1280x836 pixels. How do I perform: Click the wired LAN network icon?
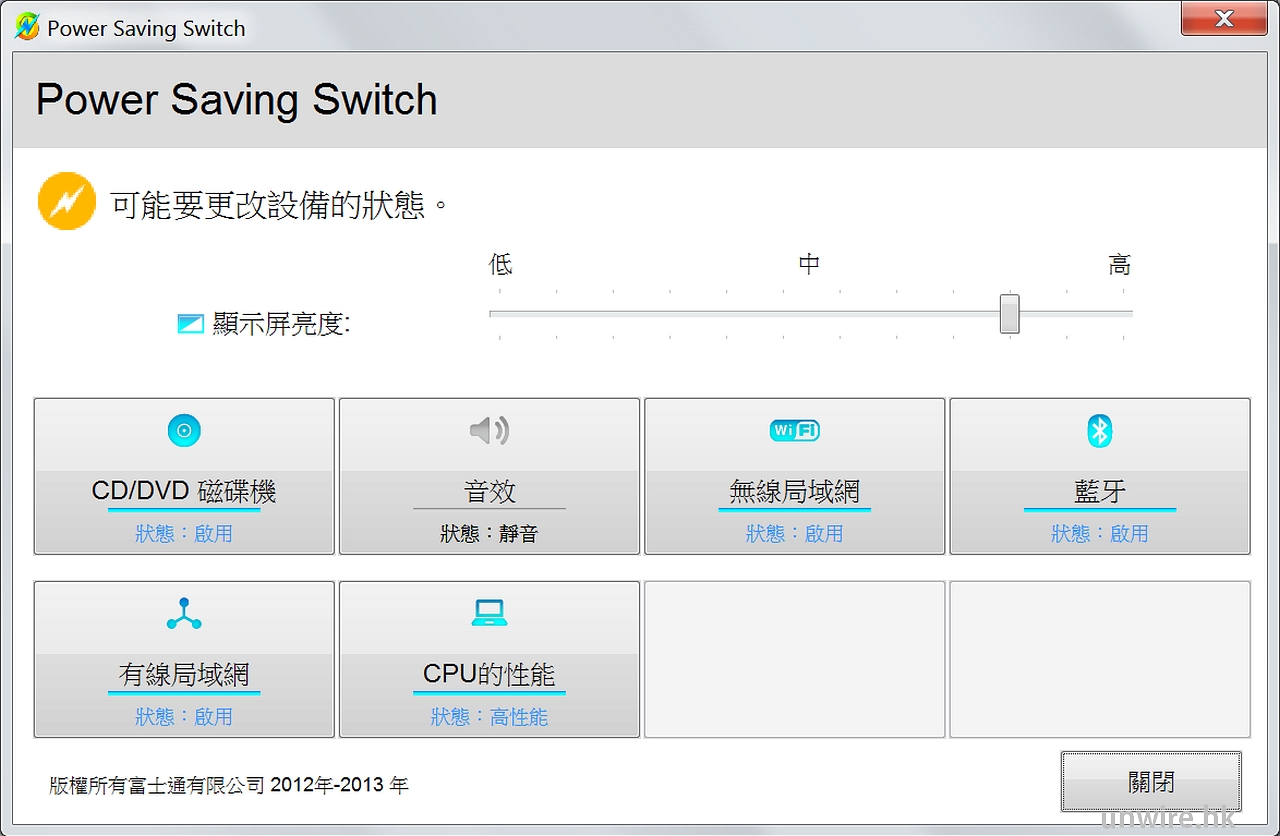click(184, 613)
